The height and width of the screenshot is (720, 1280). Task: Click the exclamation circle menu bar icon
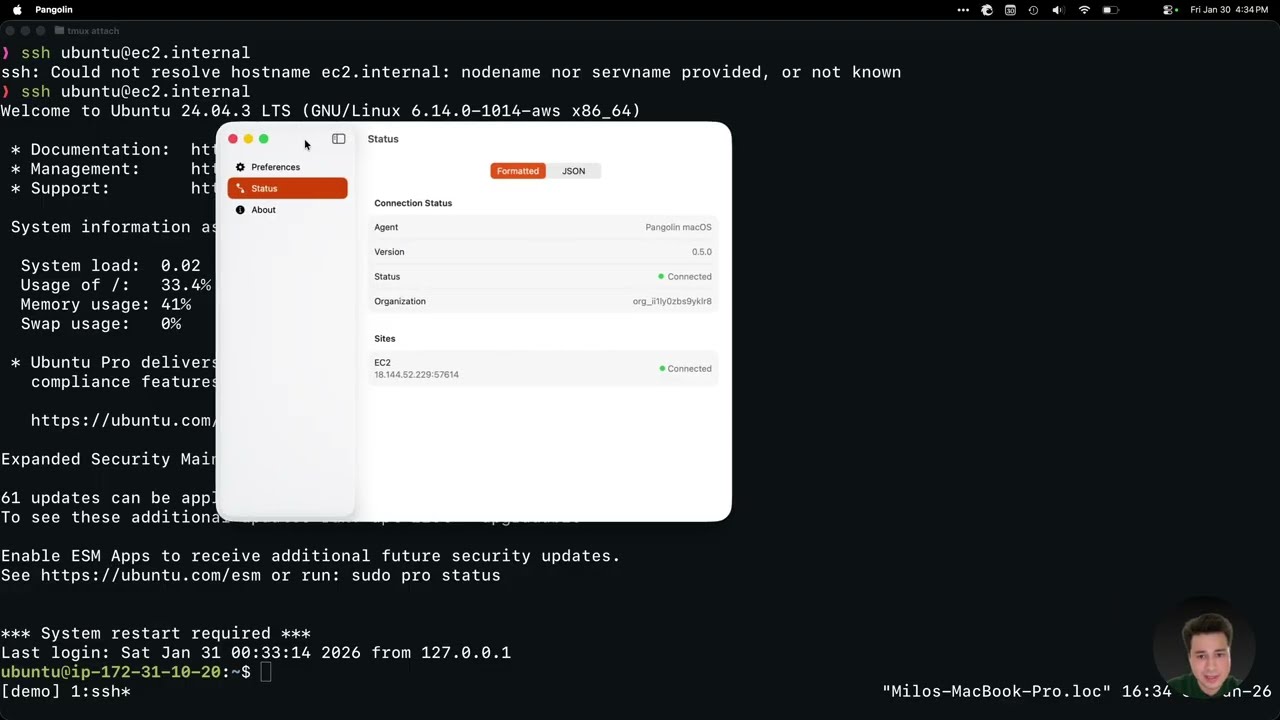1033,10
